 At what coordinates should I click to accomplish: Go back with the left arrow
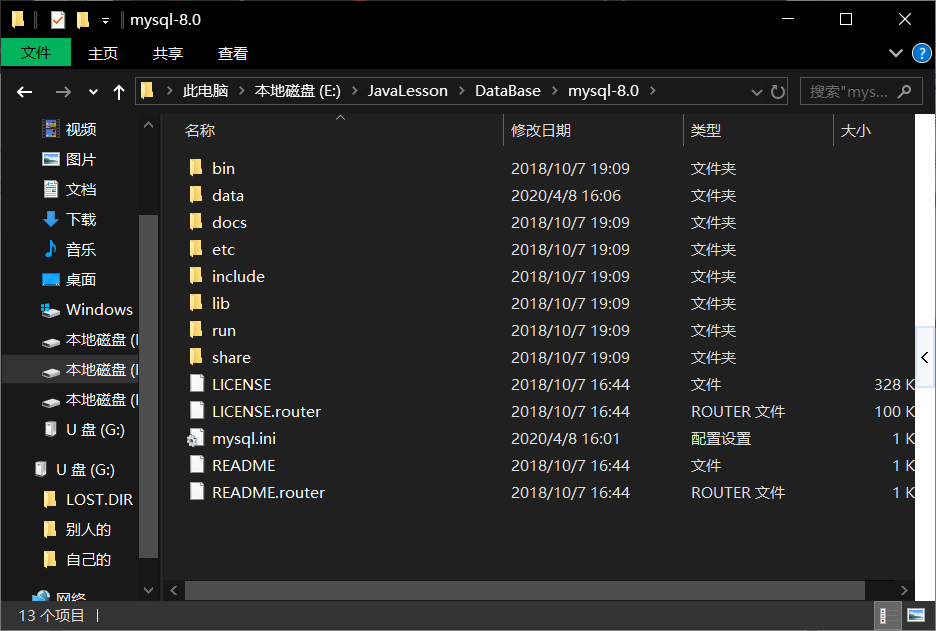point(24,92)
